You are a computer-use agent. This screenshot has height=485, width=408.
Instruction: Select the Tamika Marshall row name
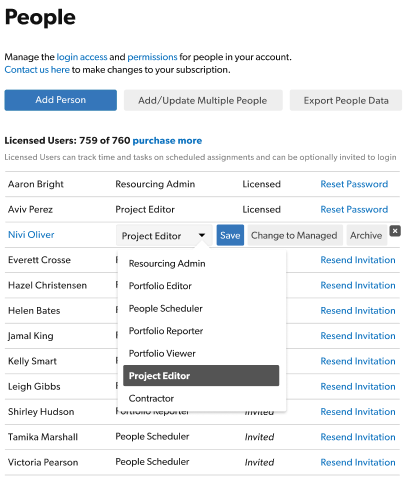coord(43,437)
